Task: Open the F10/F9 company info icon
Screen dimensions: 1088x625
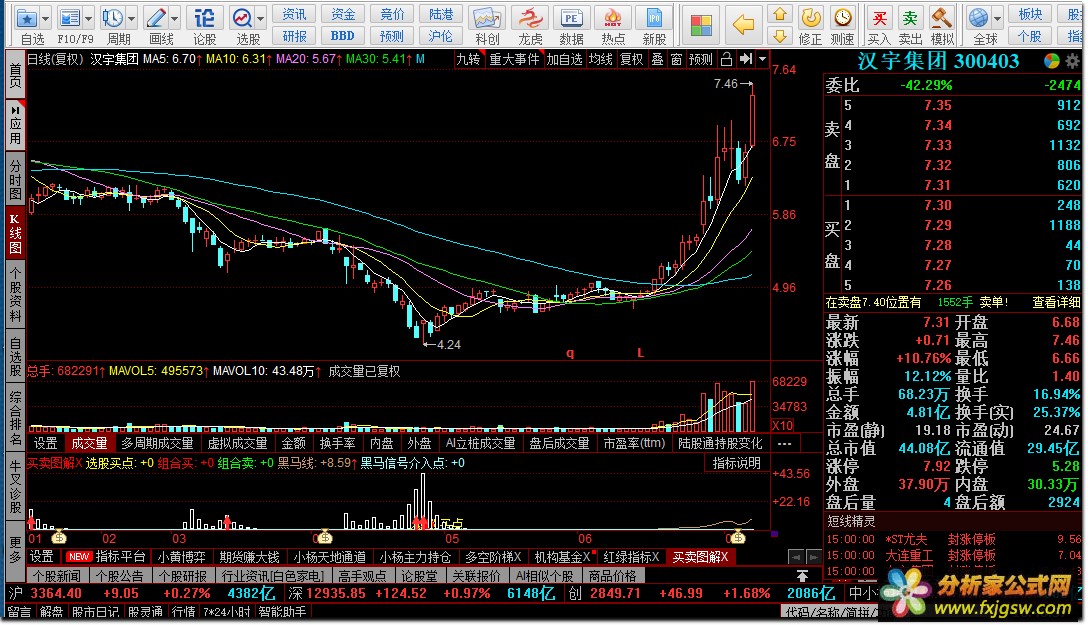Action: pyautogui.click(x=69, y=17)
